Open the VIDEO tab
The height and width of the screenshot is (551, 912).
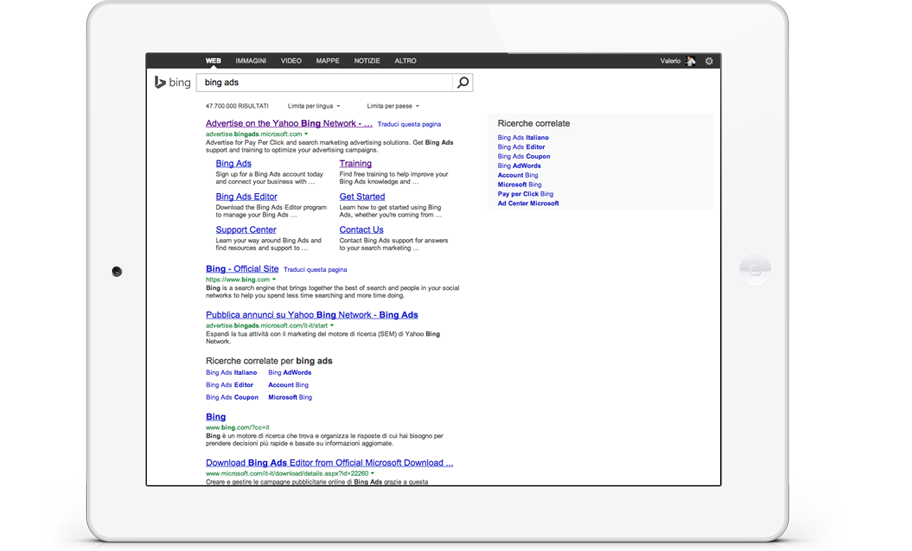(x=291, y=61)
